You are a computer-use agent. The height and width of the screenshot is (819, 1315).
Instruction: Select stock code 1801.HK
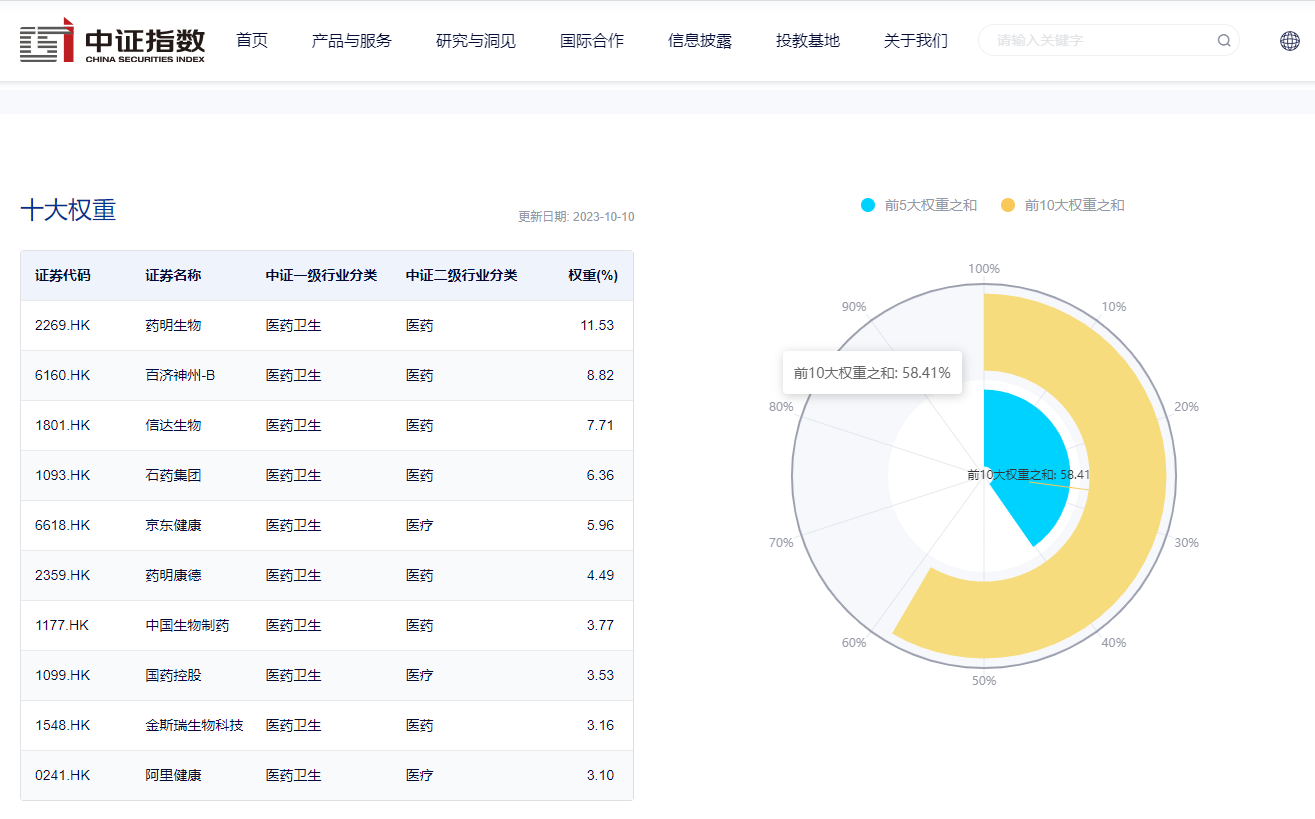pos(62,425)
